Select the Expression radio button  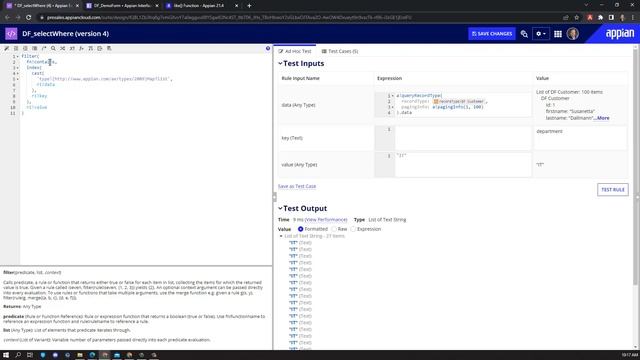353,229
